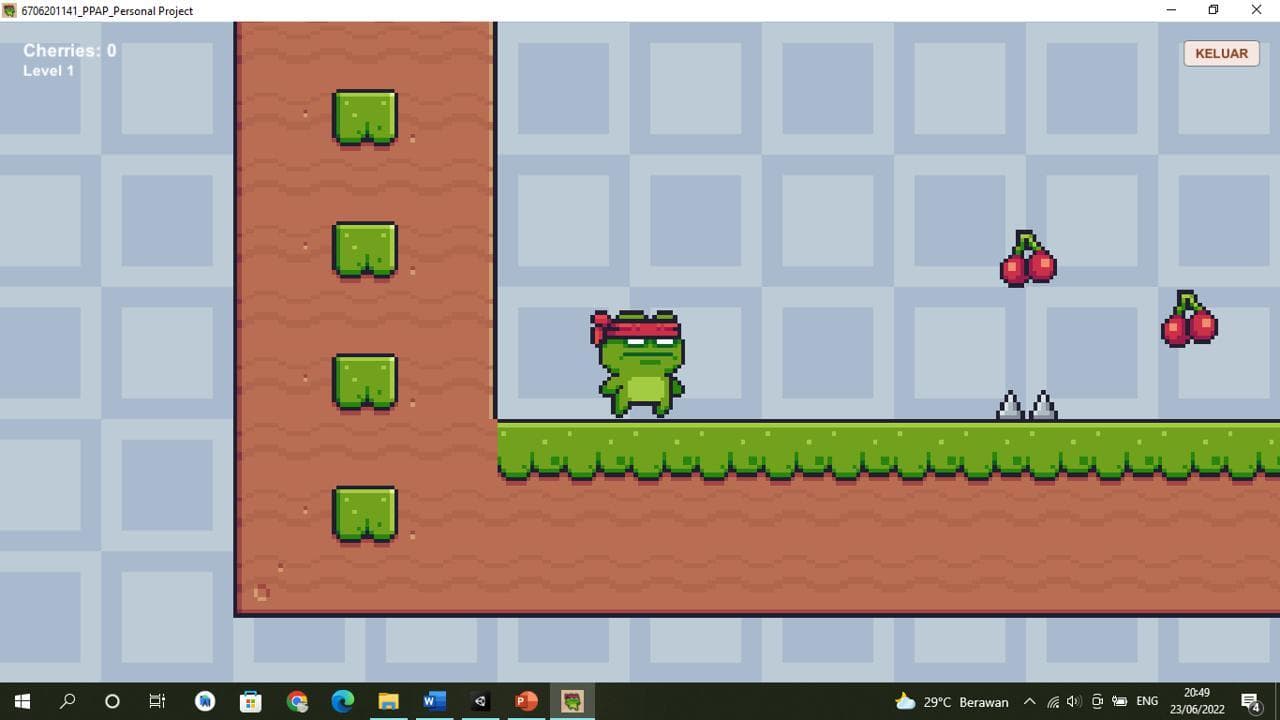Image resolution: width=1280 pixels, height=720 pixels.
Task: Open the notification center icon
Action: pos(1251,702)
